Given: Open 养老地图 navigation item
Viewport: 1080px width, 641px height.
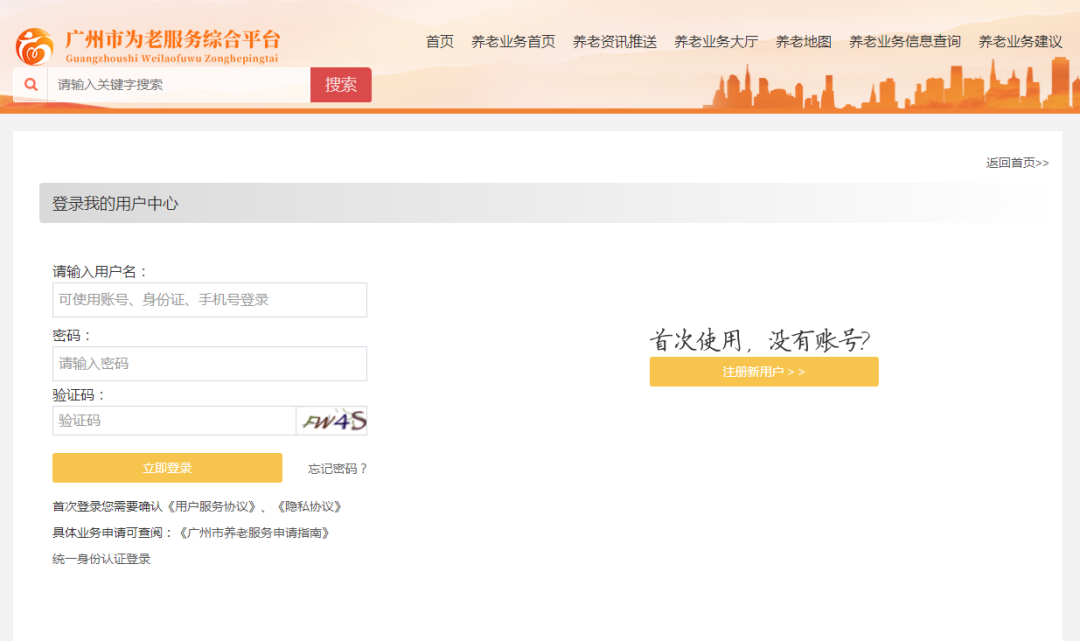Looking at the screenshot, I should [803, 42].
